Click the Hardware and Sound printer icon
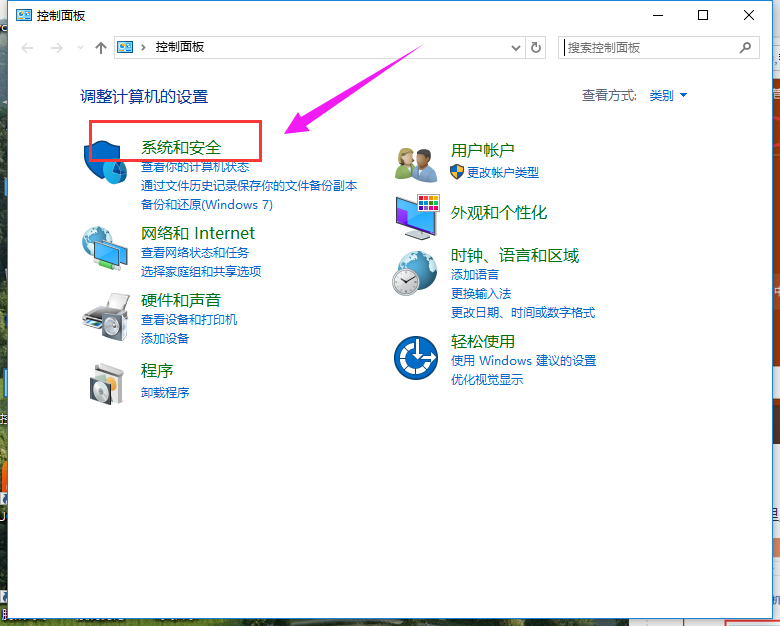 pyautogui.click(x=105, y=316)
